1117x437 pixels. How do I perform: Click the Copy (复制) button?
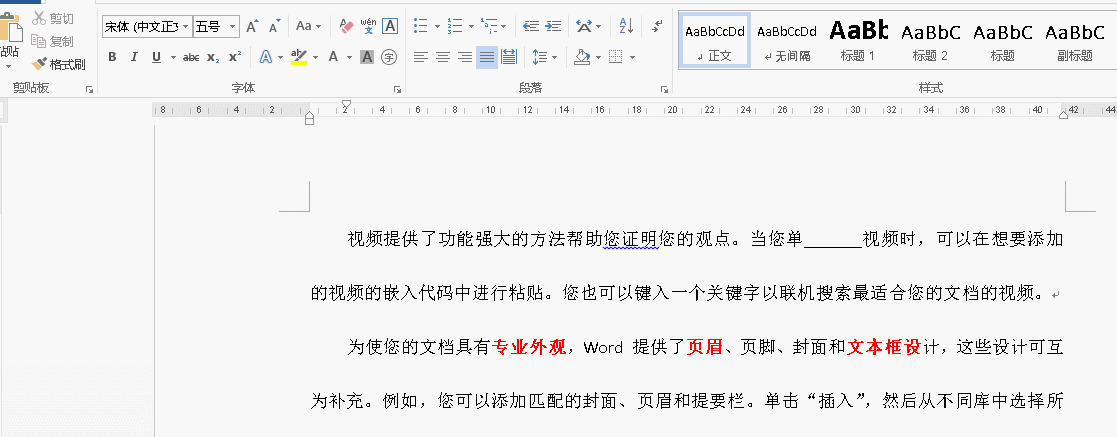tap(53, 41)
